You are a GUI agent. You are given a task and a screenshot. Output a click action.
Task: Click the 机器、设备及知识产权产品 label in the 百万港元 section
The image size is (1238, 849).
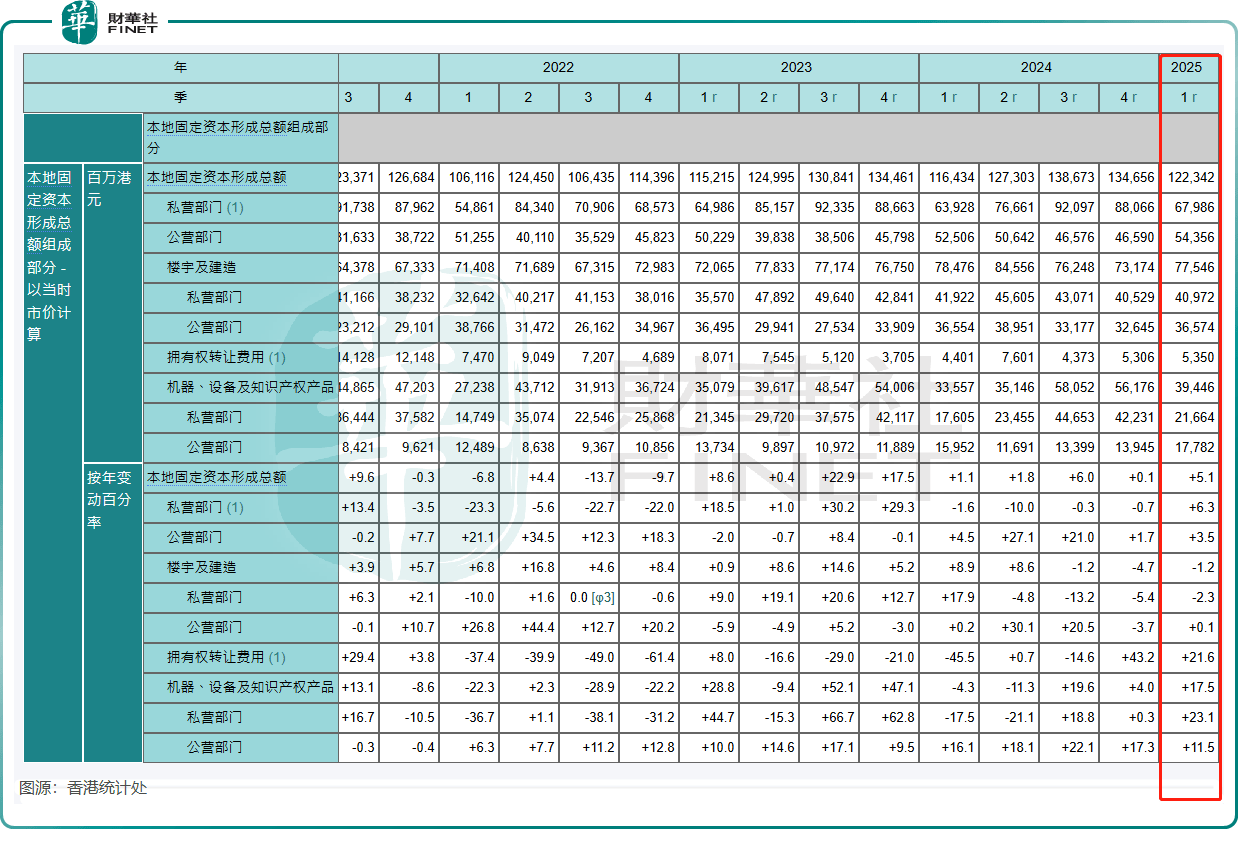pos(250,388)
